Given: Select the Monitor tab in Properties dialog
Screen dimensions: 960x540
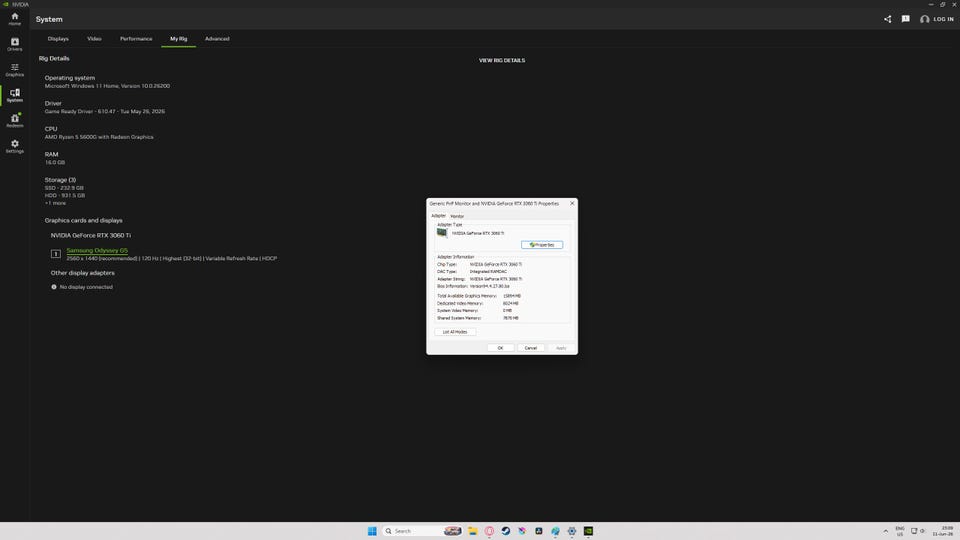Looking at the screenshot, I should pos(457,216).
